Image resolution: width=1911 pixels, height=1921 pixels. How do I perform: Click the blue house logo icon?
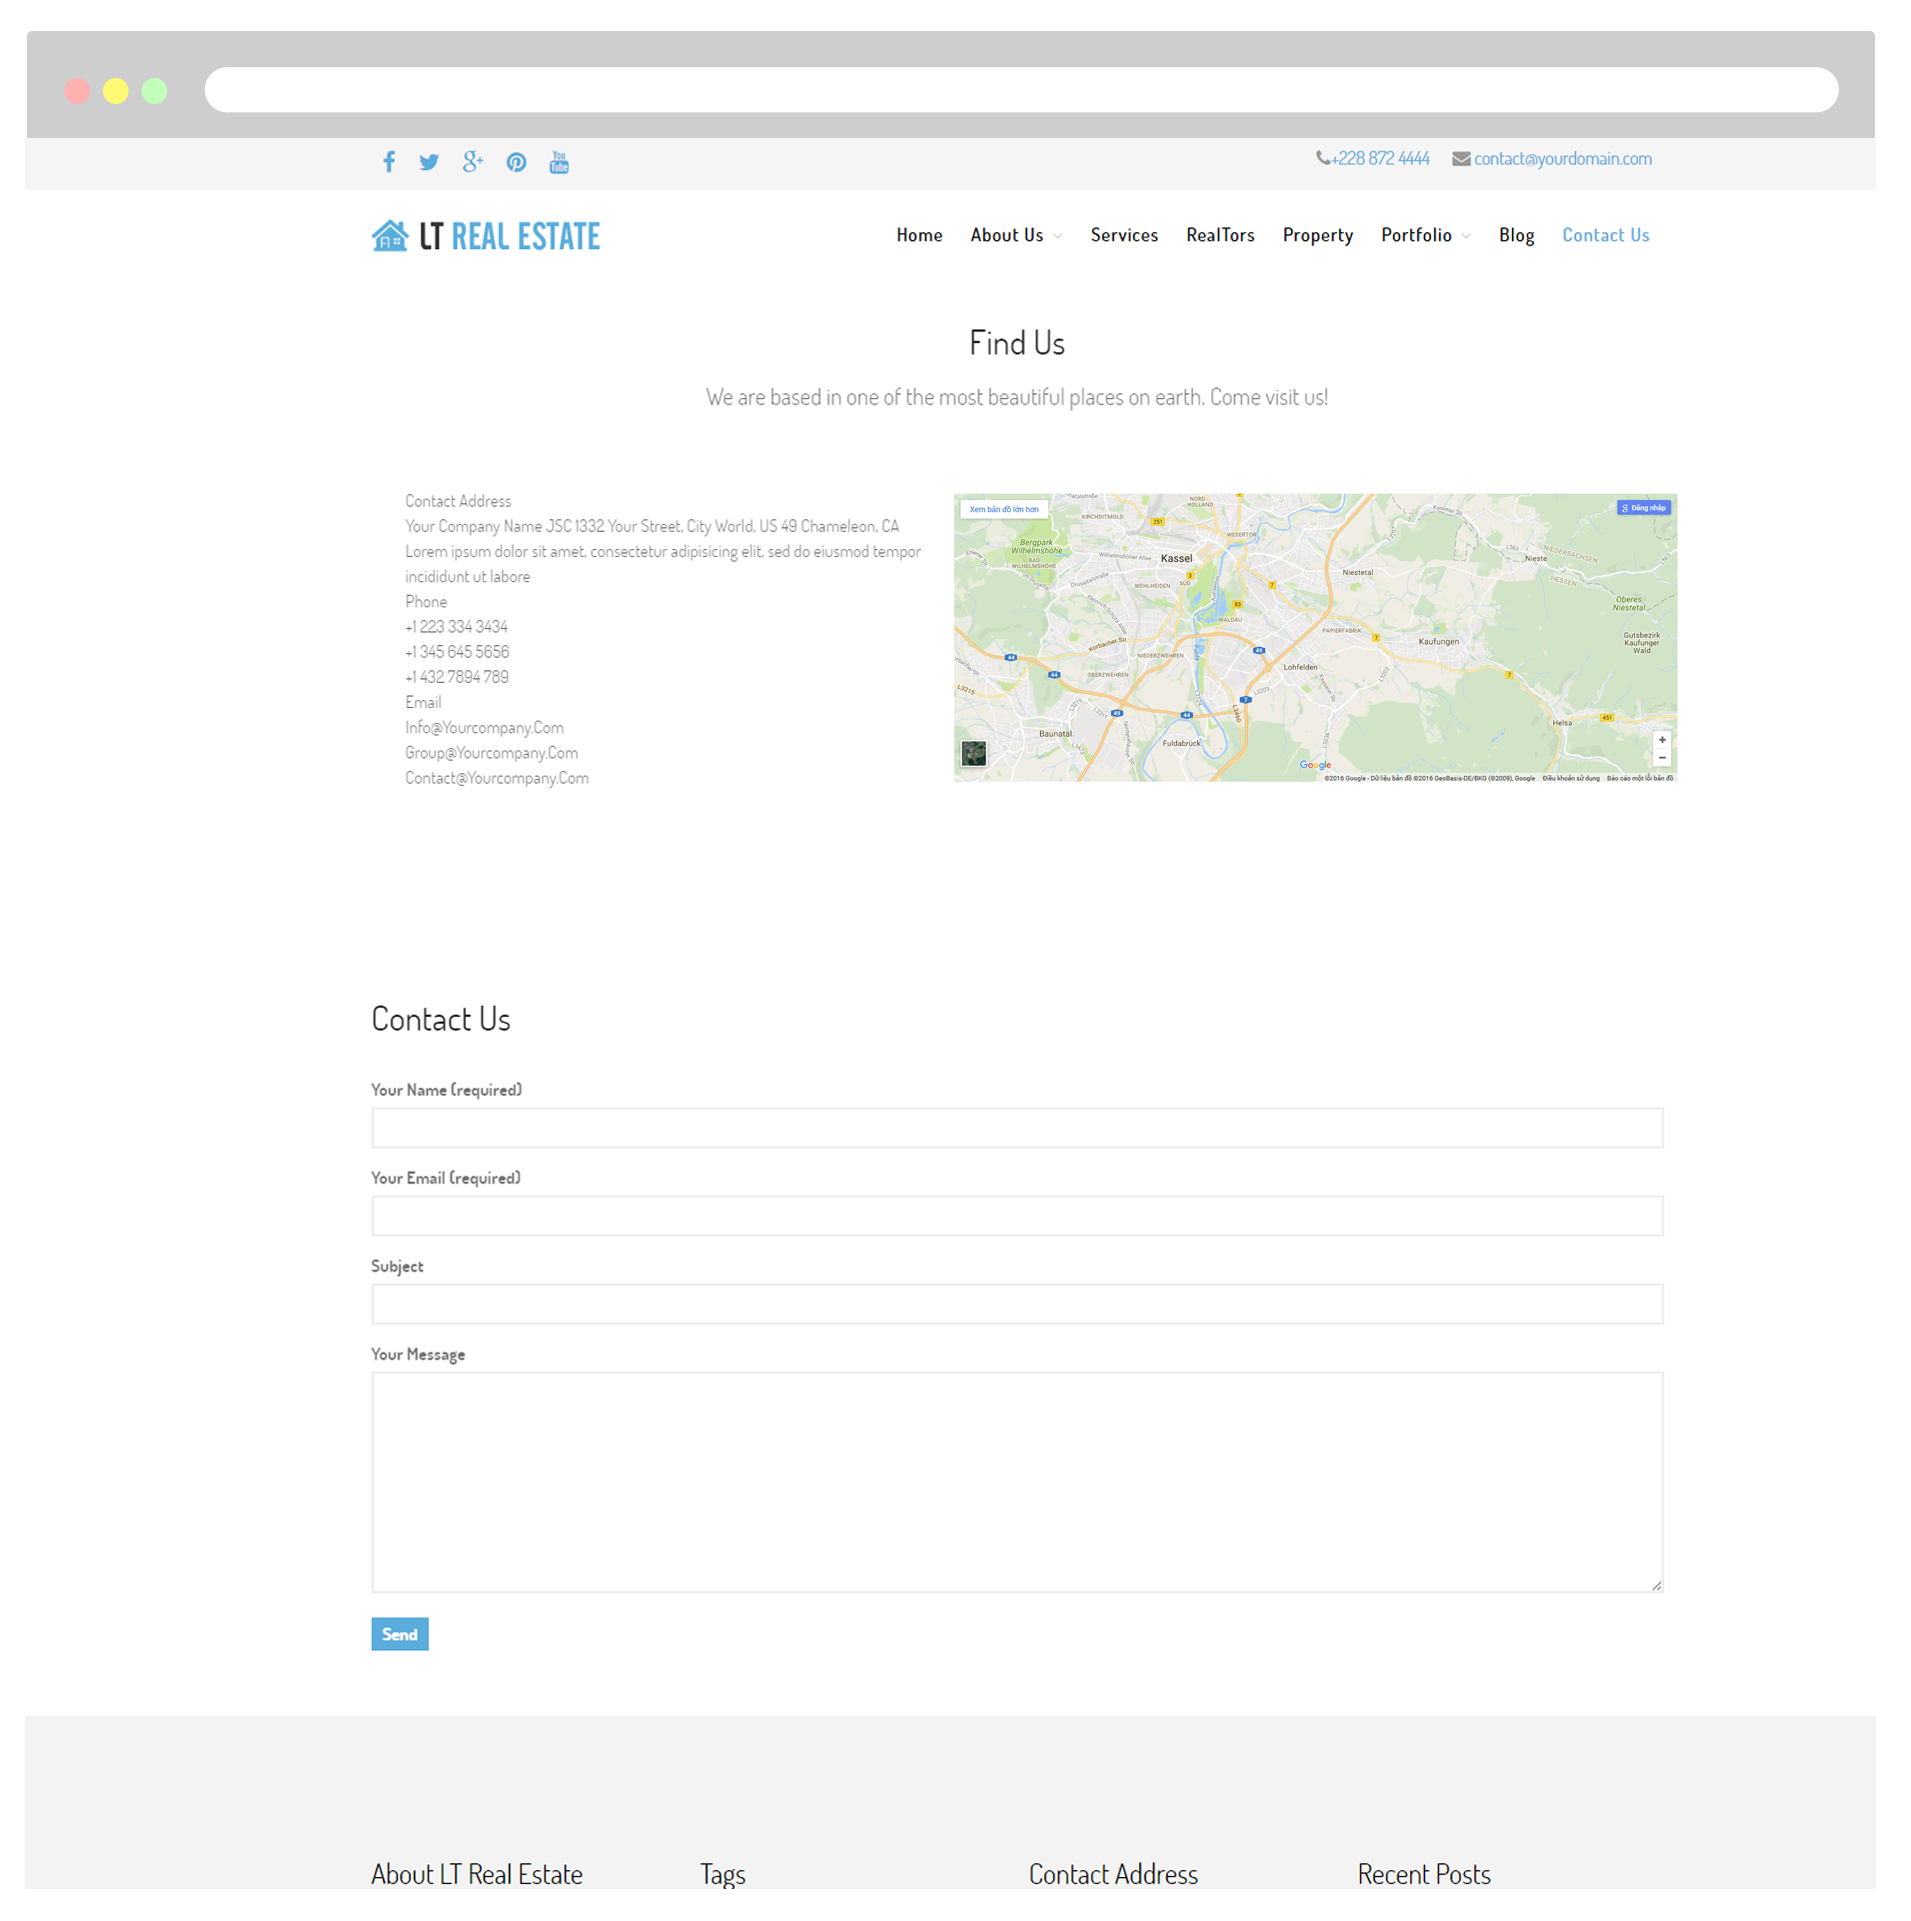pos(390,236)
